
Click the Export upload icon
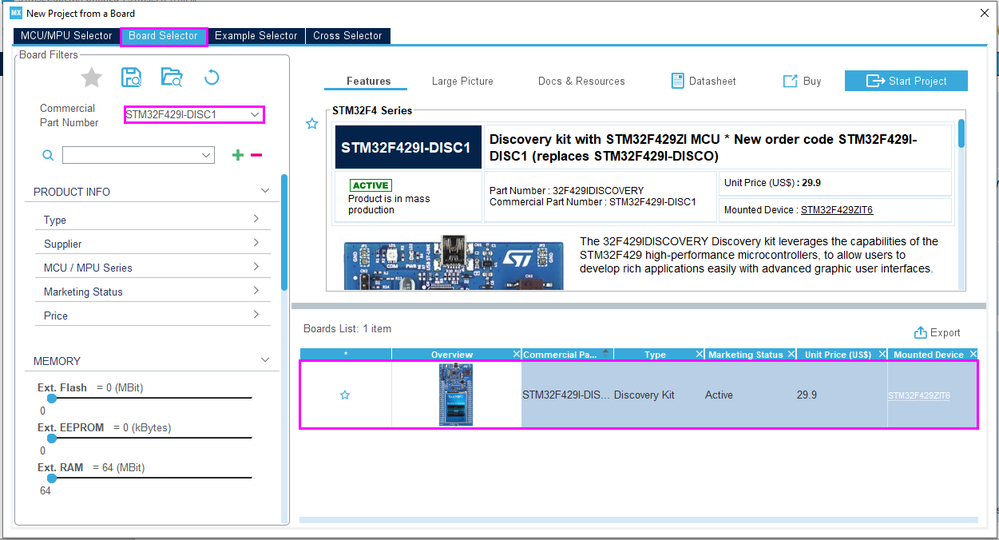[x=920, y=332]
